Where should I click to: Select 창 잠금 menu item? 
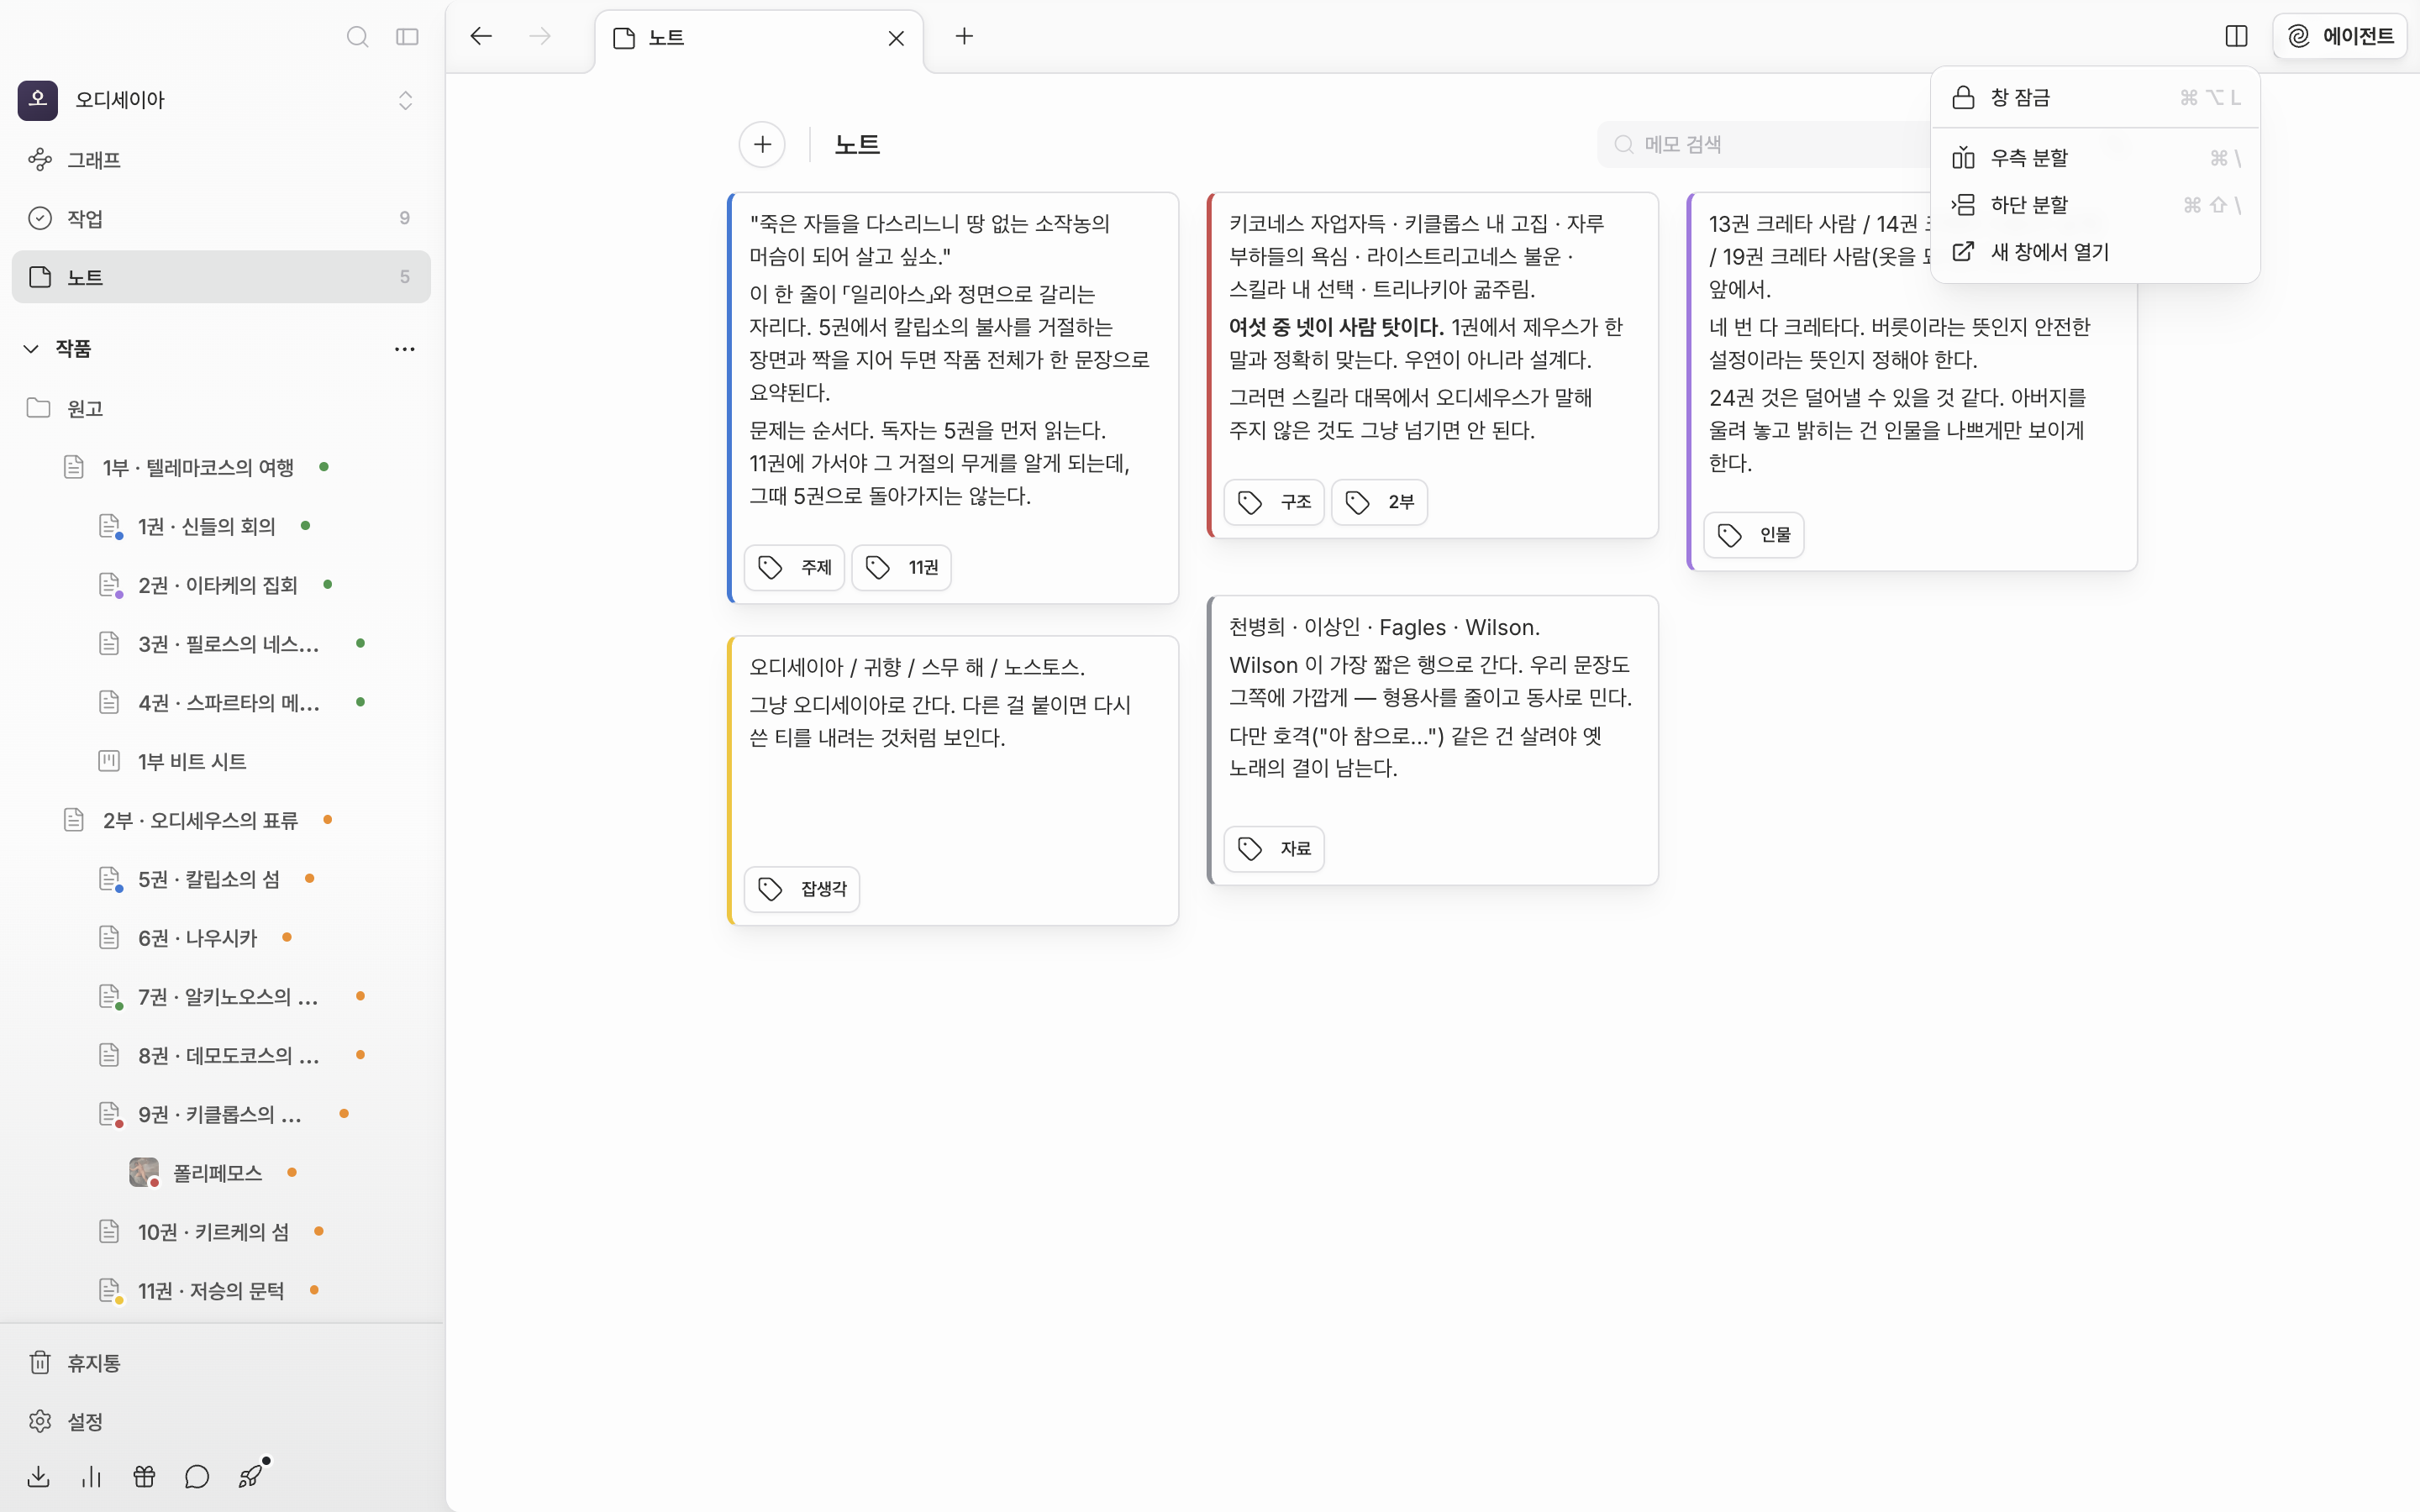[2095, 97]
